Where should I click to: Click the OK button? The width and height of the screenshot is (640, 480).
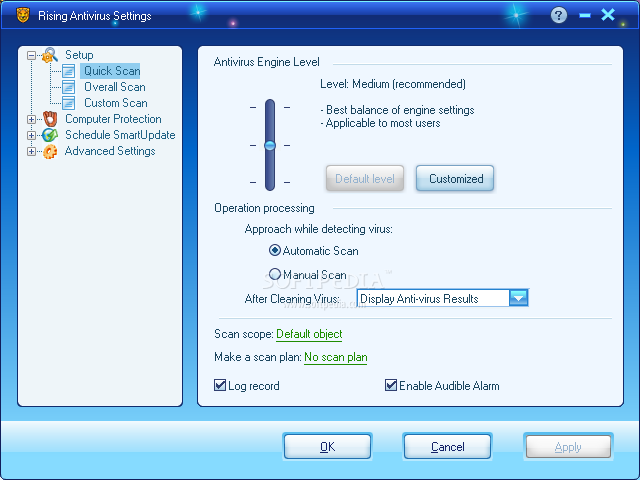tap(327, 447)
